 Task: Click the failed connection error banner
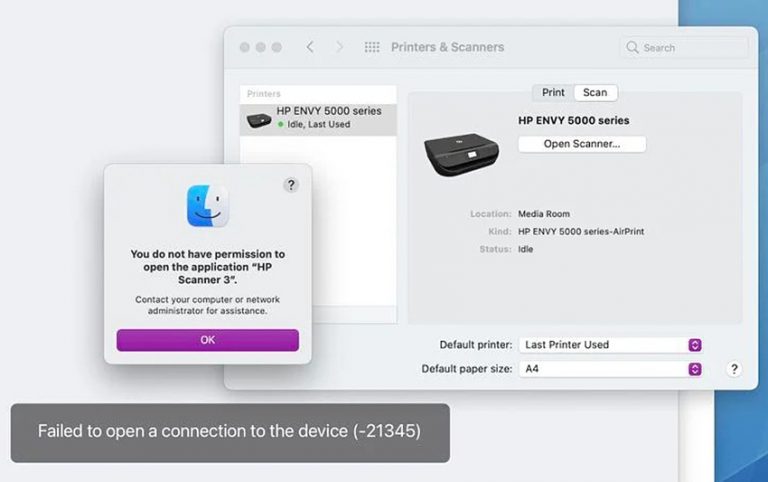click(230, 433)
